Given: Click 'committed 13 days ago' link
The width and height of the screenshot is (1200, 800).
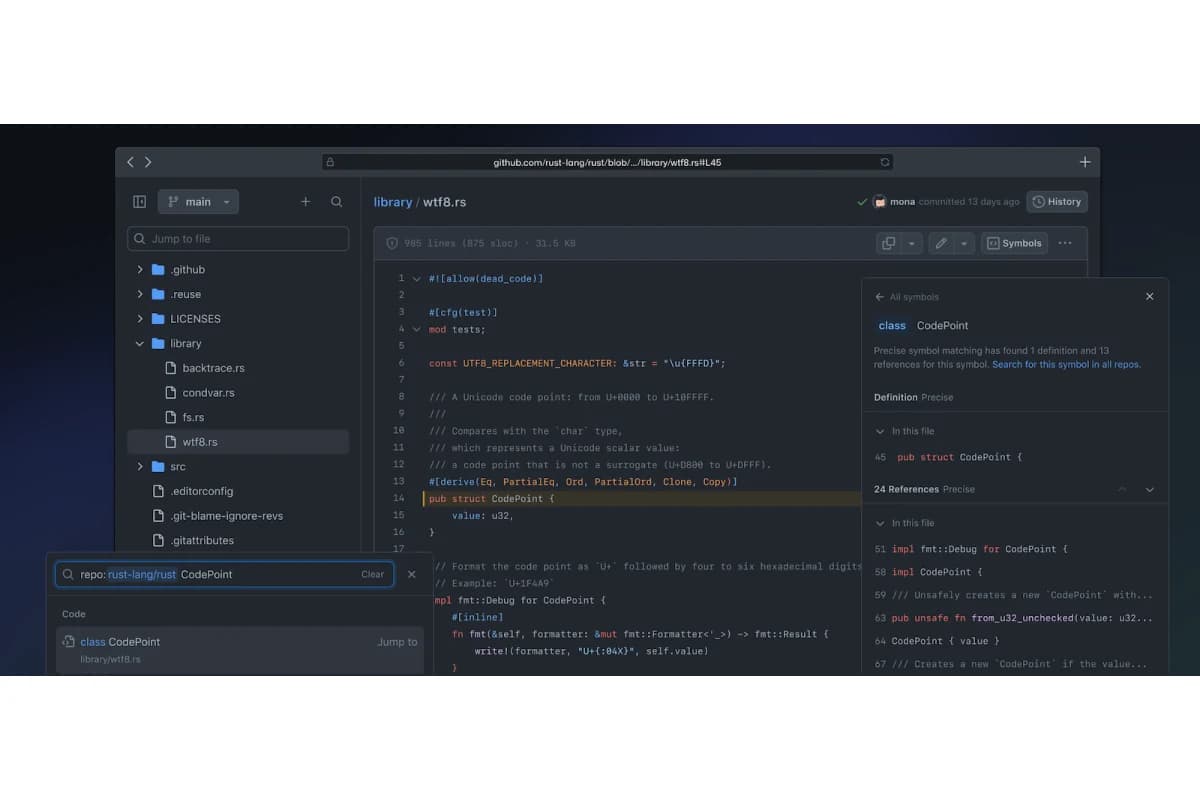Looking at the screenshot, I should [x=969, y=202].
